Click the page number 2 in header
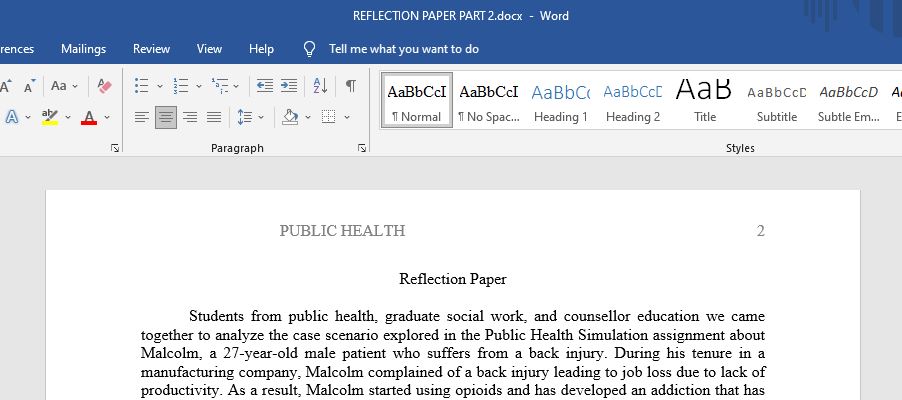 [760, 231]
